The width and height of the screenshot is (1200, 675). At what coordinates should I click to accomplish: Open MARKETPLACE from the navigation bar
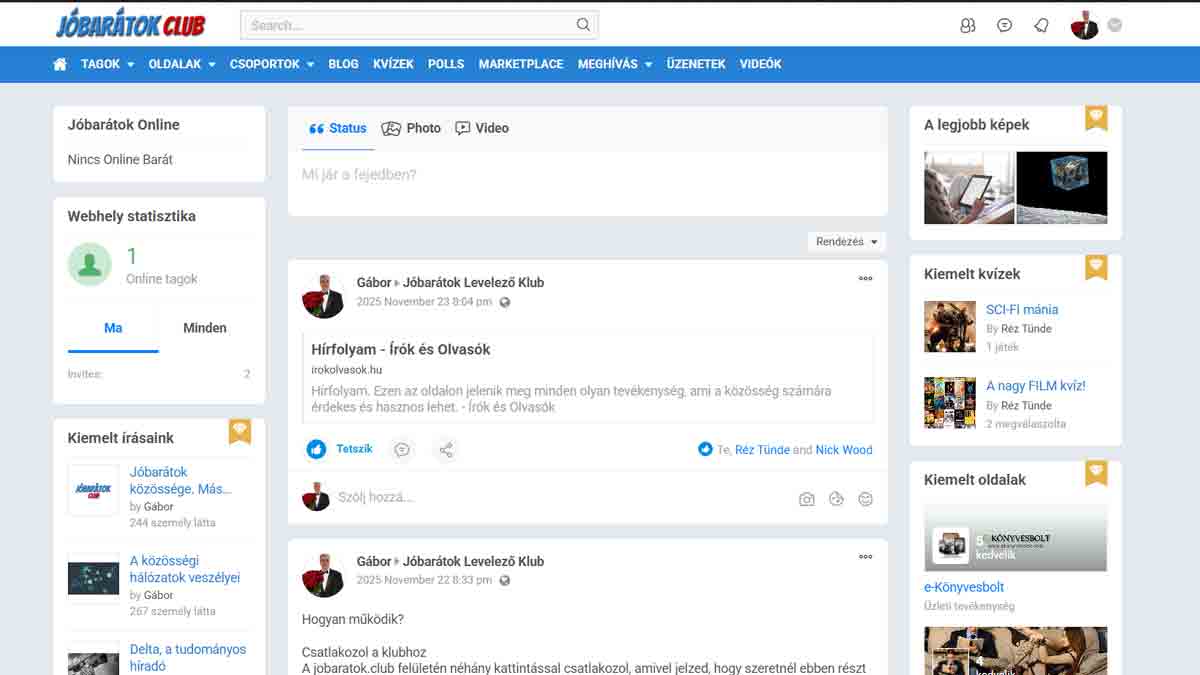520,64
